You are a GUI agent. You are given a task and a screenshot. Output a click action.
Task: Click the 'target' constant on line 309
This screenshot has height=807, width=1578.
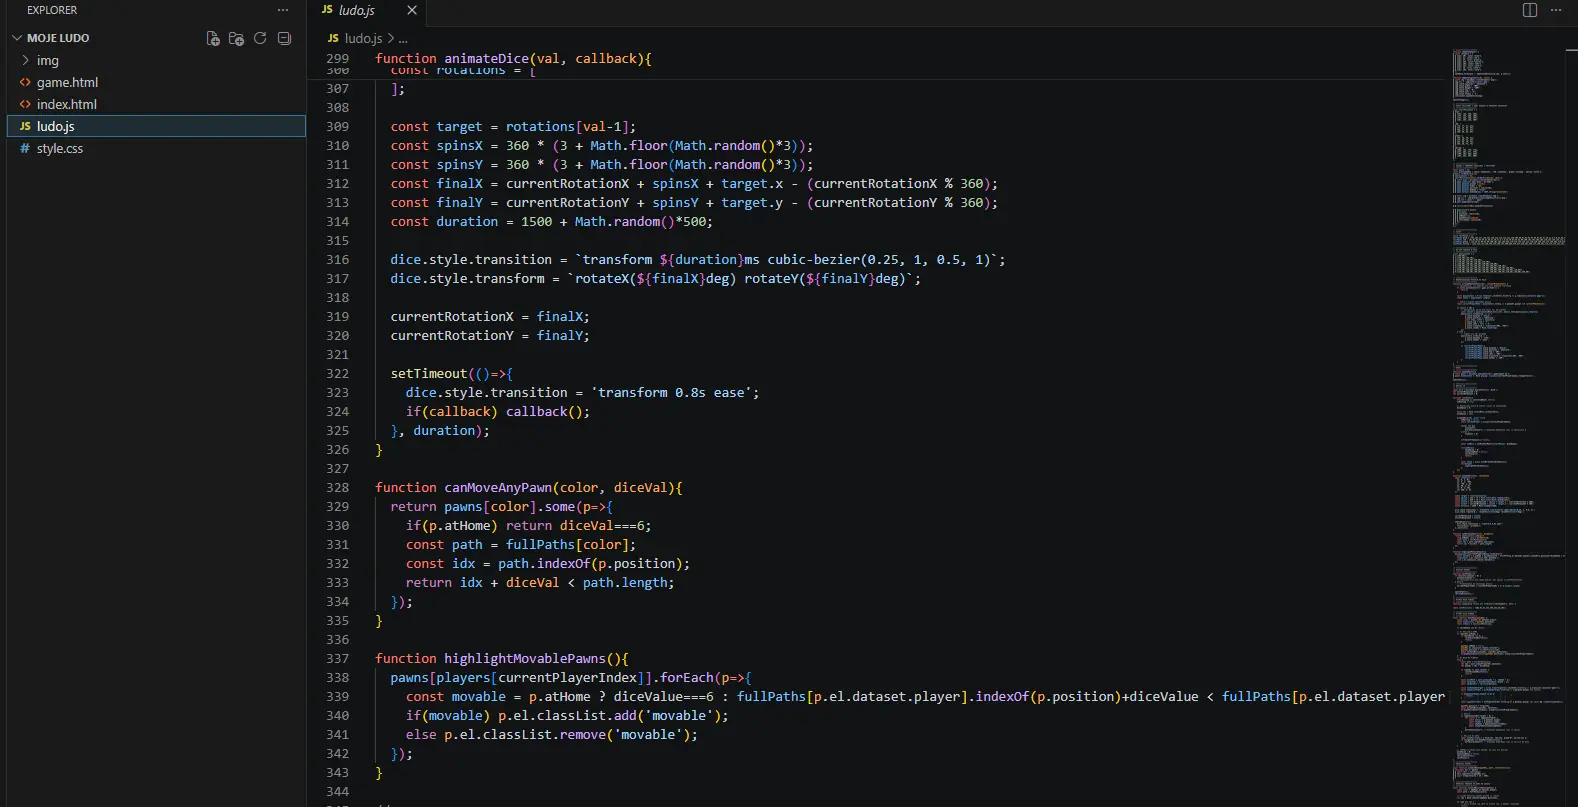point(459,127)
